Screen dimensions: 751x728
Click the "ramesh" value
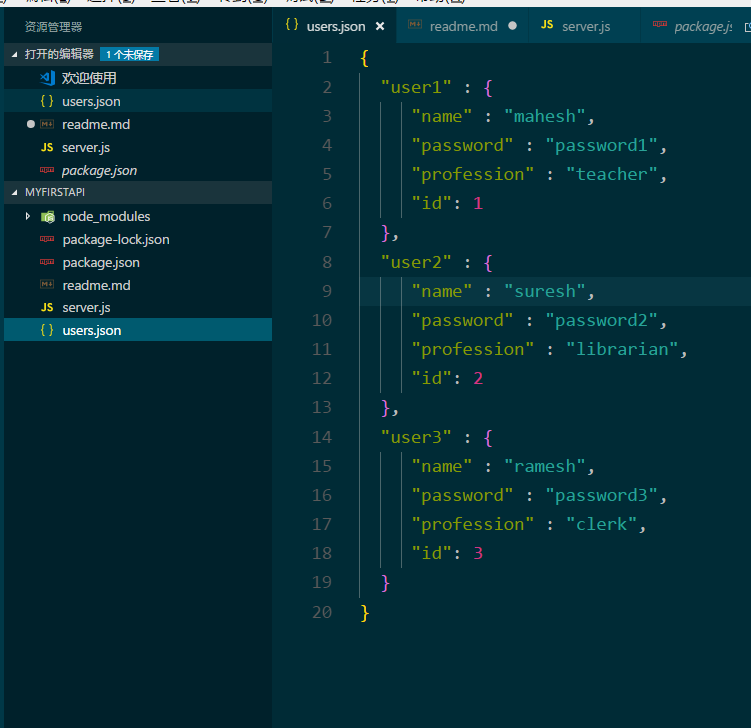pyautogui.click(x=544, y=466)
